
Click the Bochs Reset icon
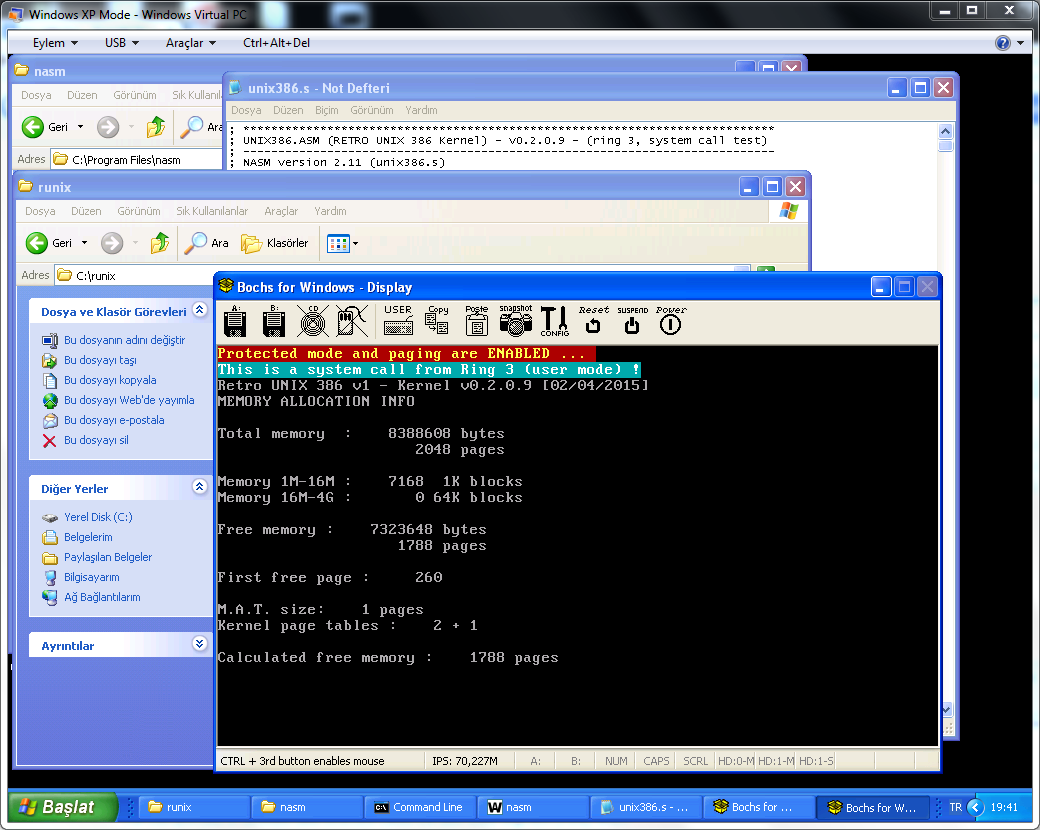(x=593, y=320)
